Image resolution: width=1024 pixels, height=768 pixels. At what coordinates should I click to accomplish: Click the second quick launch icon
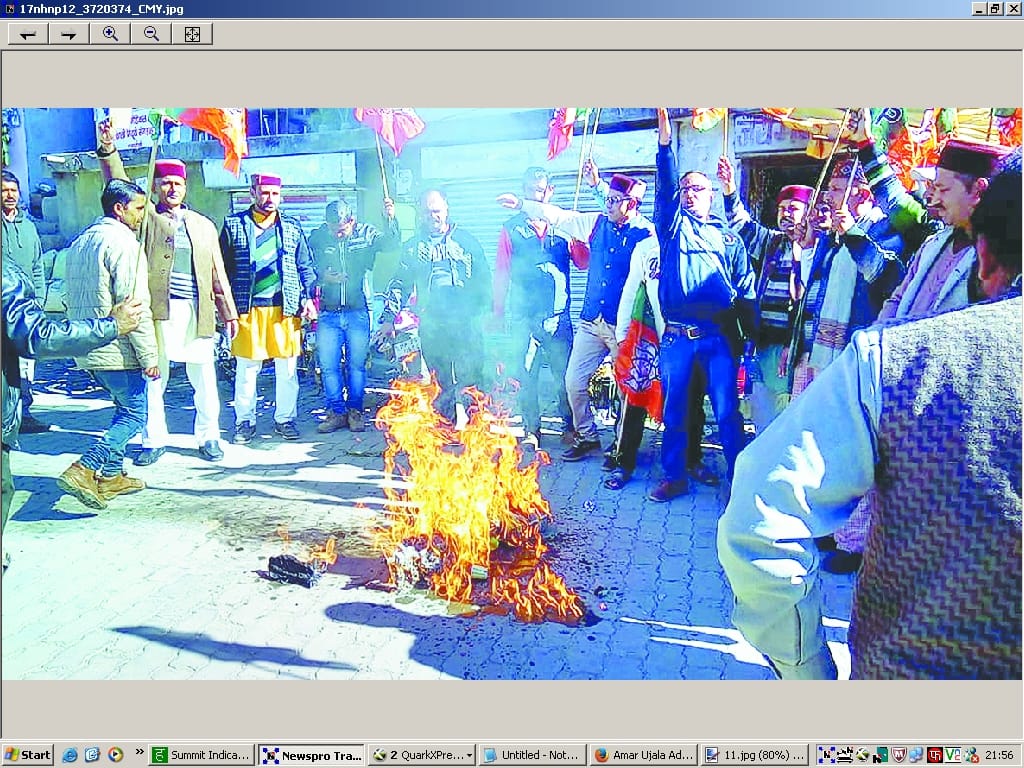(x=92, y=755)
